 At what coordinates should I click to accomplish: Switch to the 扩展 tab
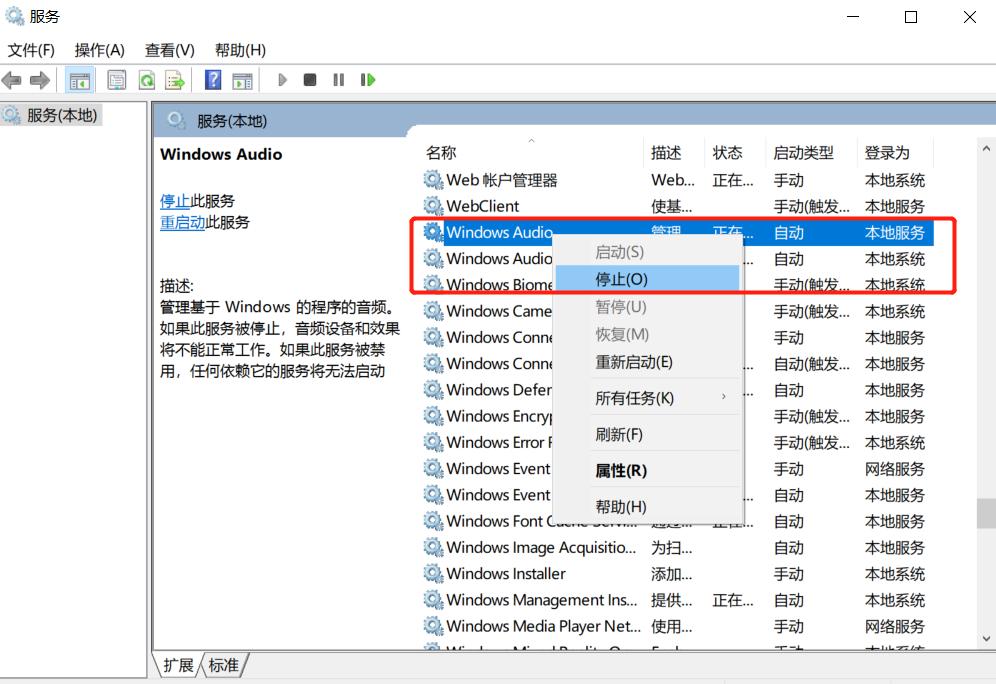[178, 665]
